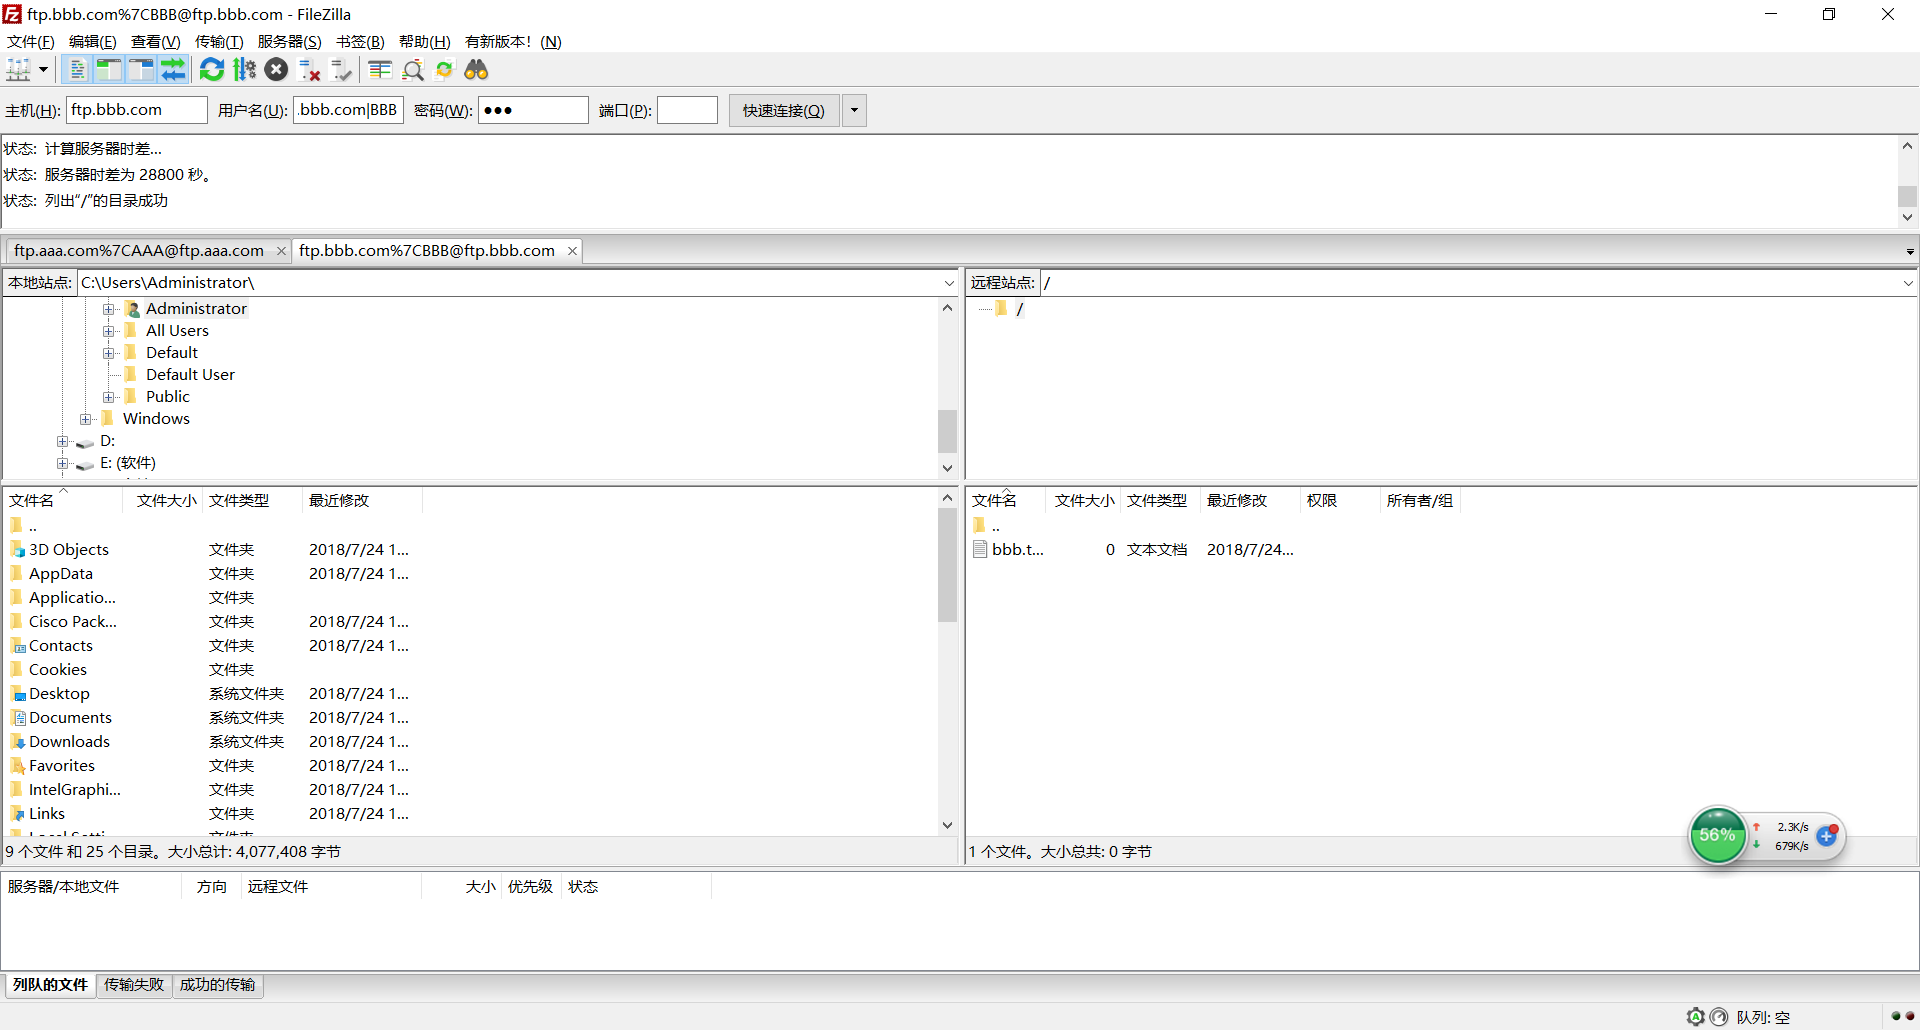Viewport: 1920px width, 1030px height.
Task: Toggle the transfer queue display
Action: pyautogui.click(x=174, y=70)
